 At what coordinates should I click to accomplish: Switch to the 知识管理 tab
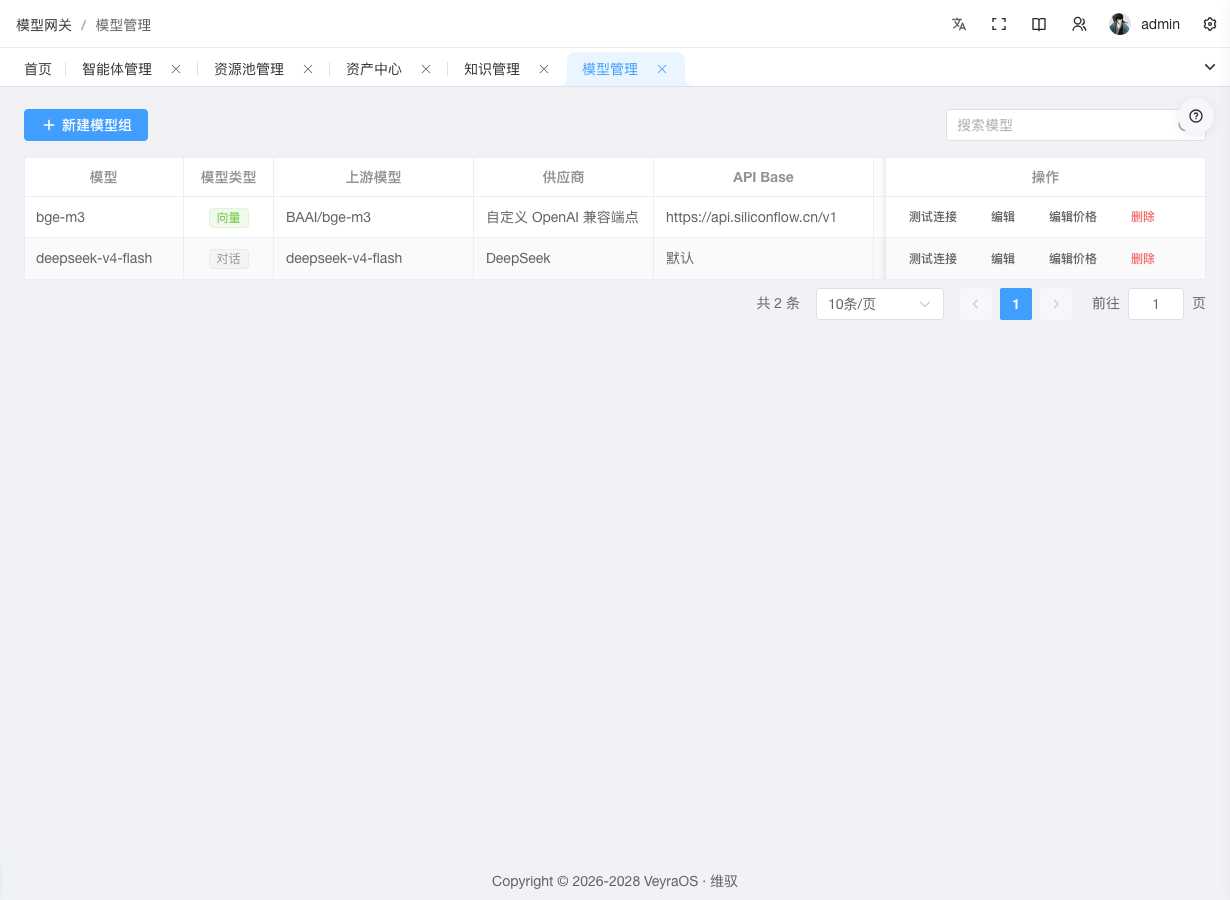pyautogui.click(x=492, y=69)
